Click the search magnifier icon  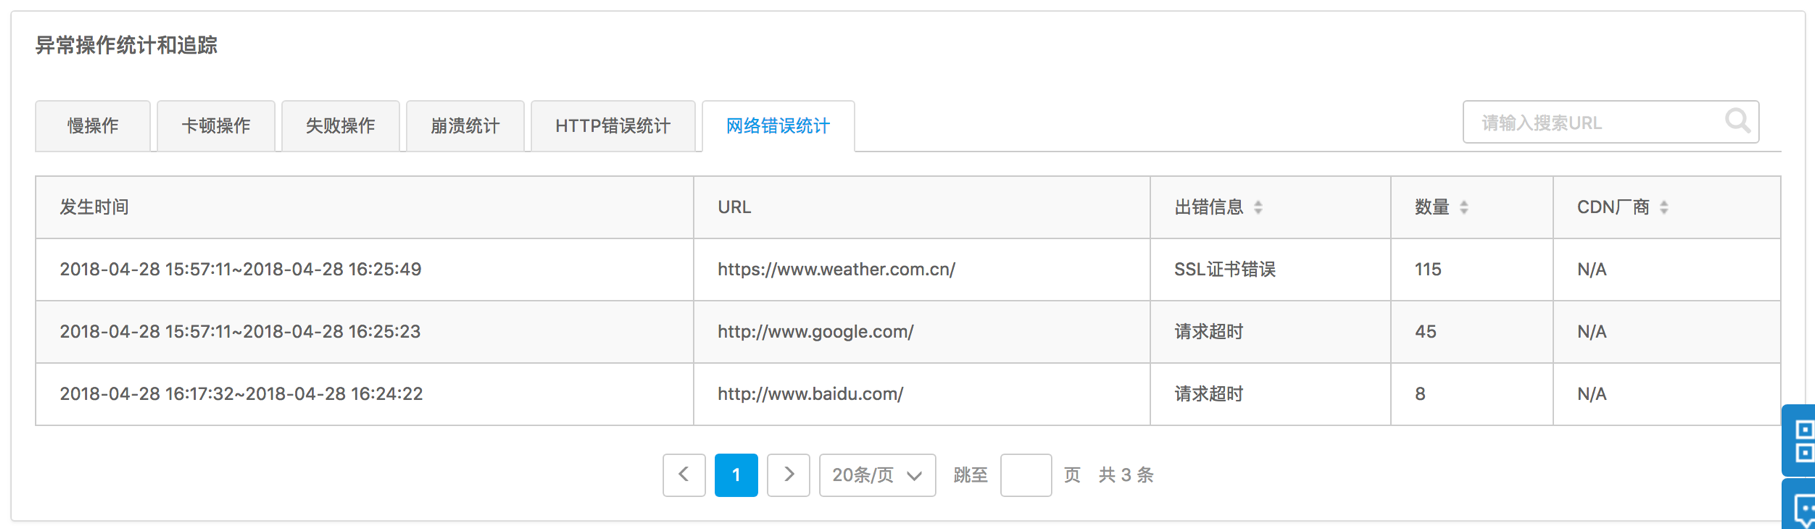tap(1737, 121)
